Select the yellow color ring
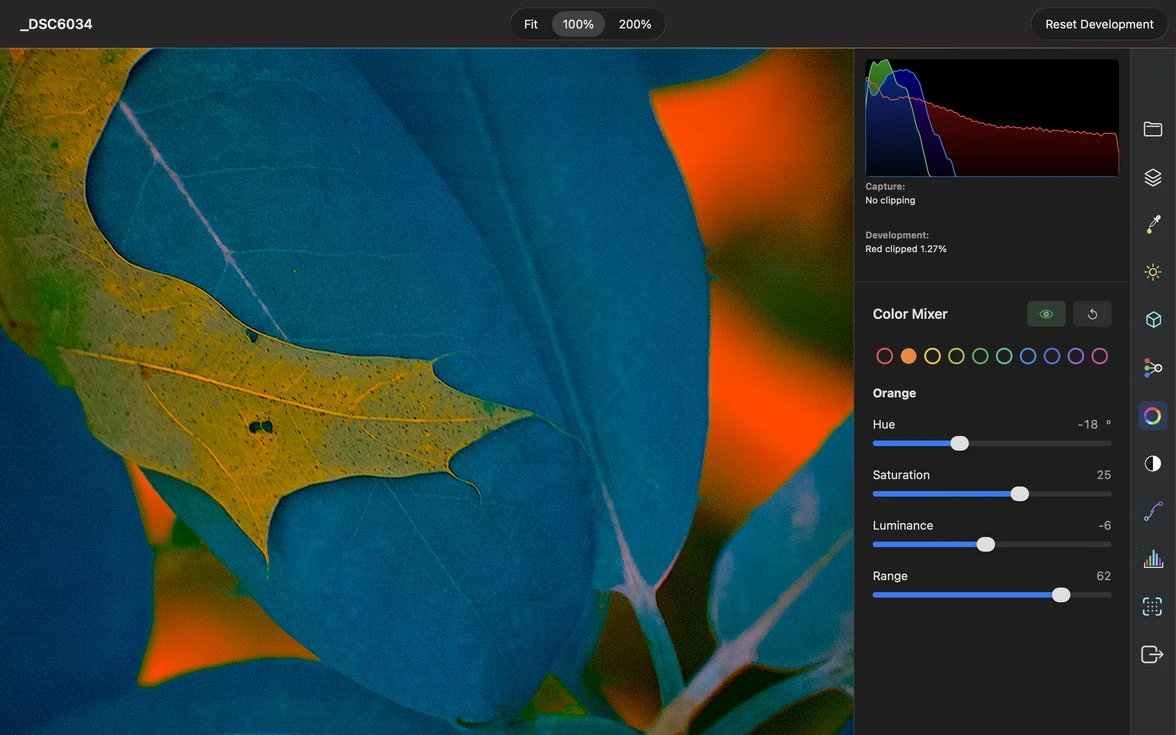Image resolution: width=1176 pixels, height=735 pixels. (932, 356)
